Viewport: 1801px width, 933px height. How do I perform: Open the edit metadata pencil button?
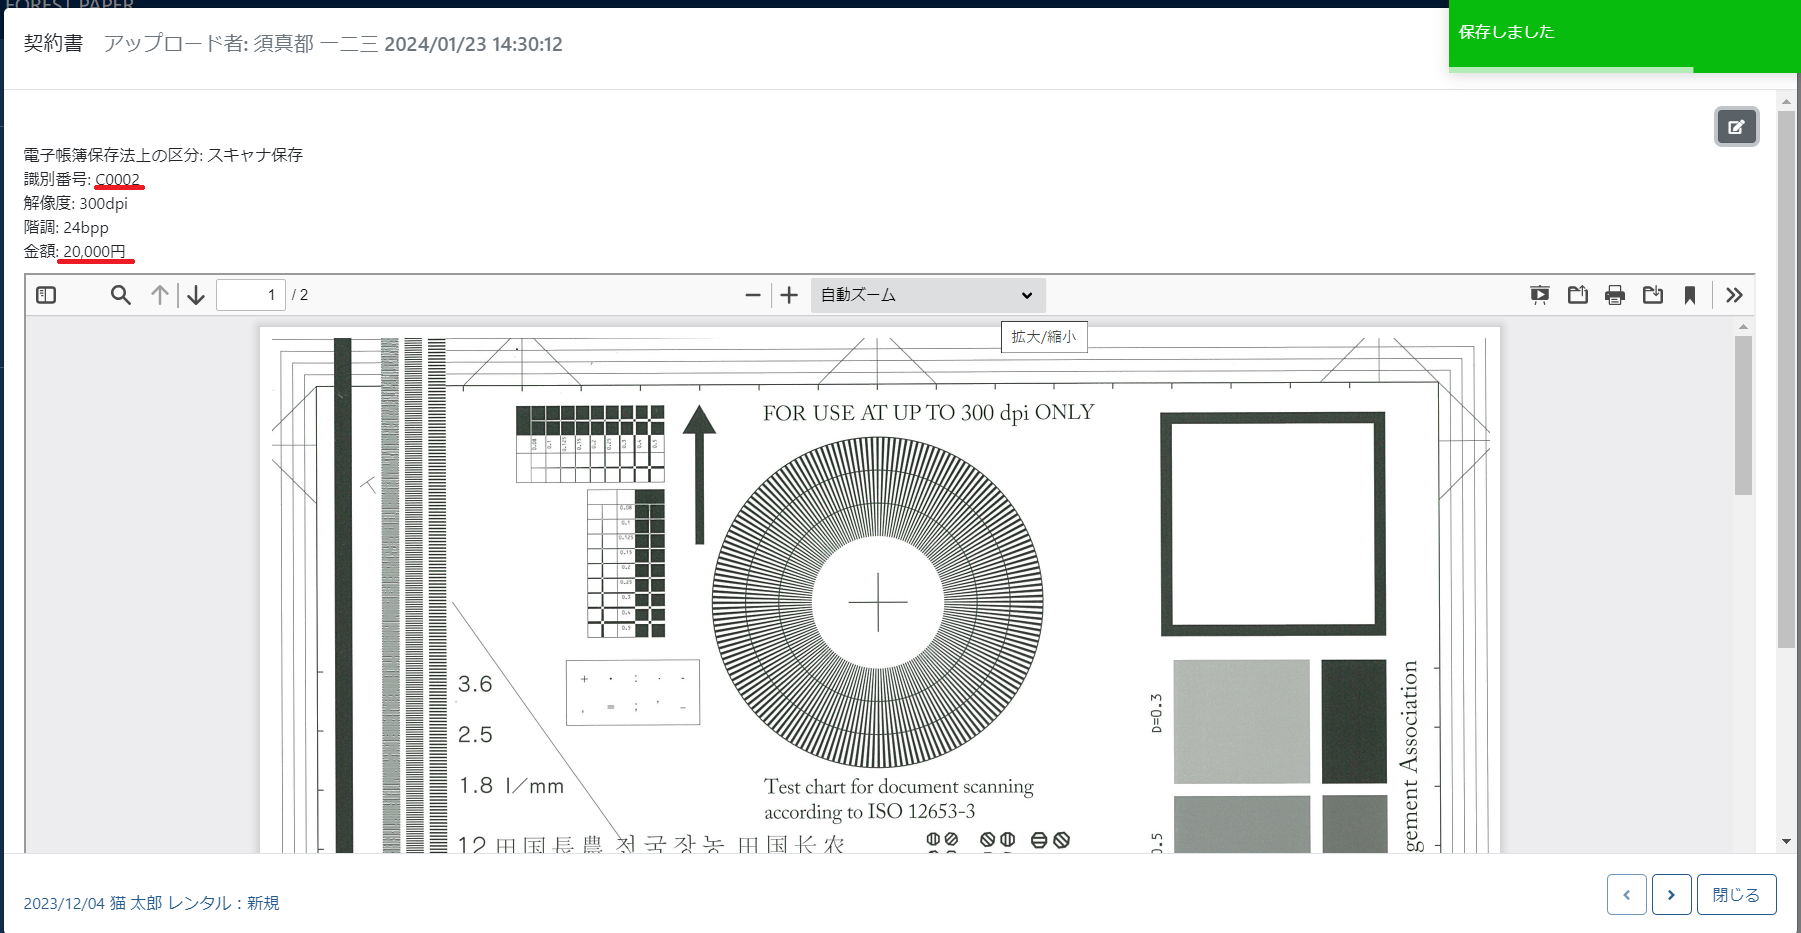pyautogui.click(x=1737, y=127)
